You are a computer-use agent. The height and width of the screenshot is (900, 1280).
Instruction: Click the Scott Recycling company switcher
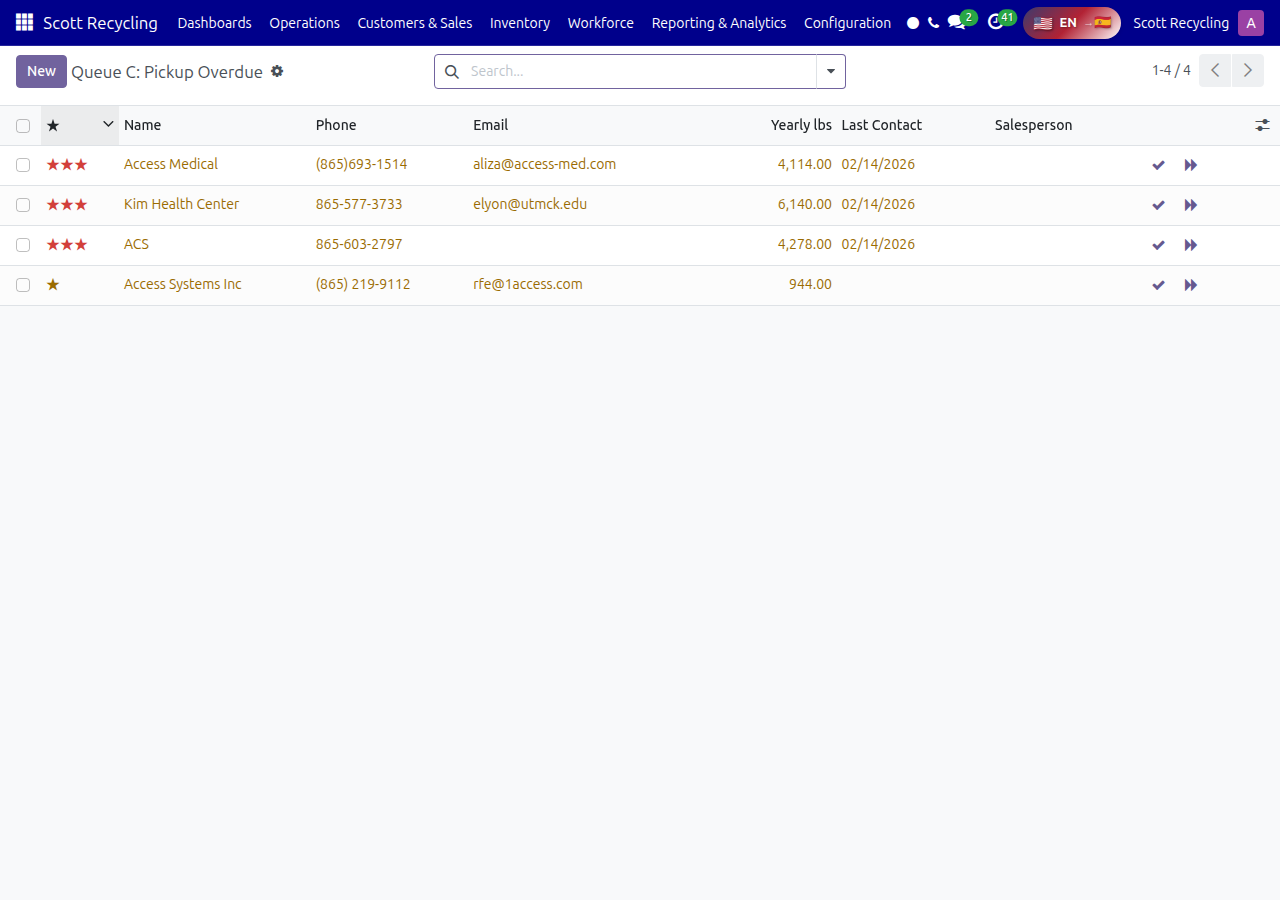(1181, 23)
